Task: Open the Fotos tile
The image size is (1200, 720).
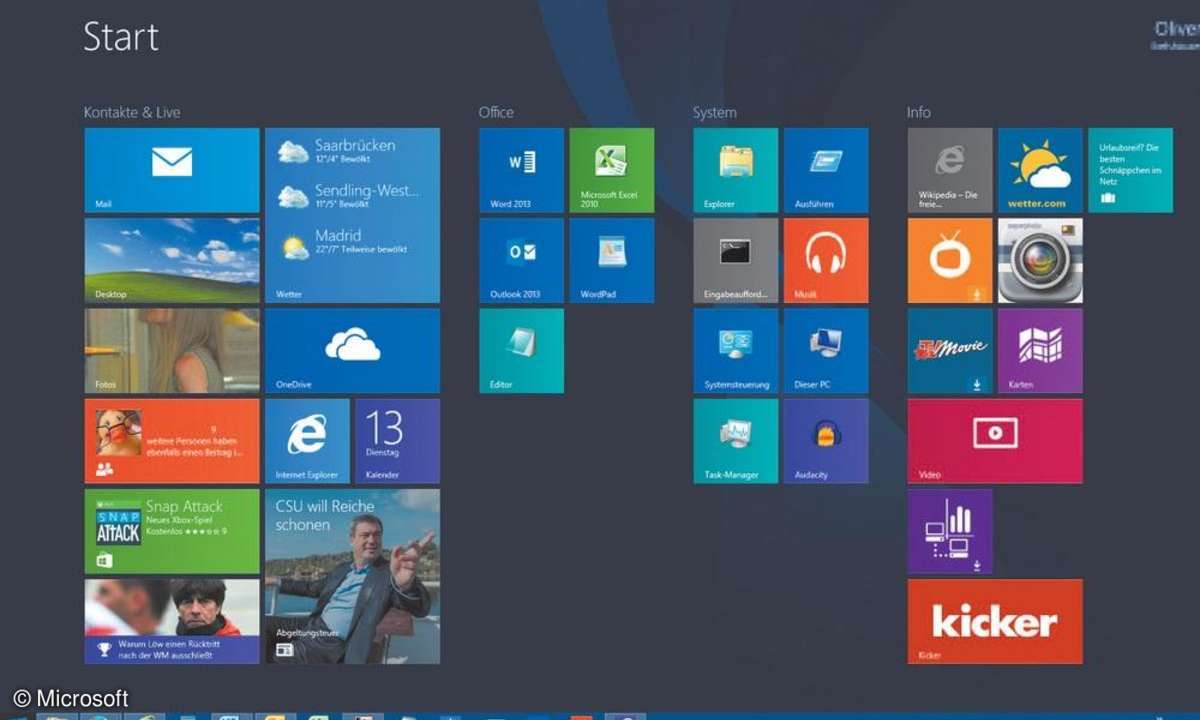Action: coord(172,350)
